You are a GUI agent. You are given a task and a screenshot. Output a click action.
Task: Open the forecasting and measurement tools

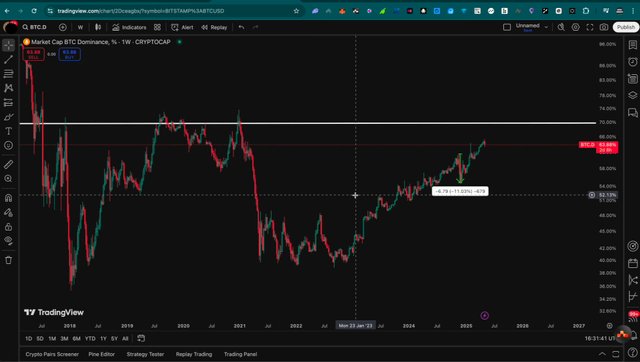tap(9, 102)
